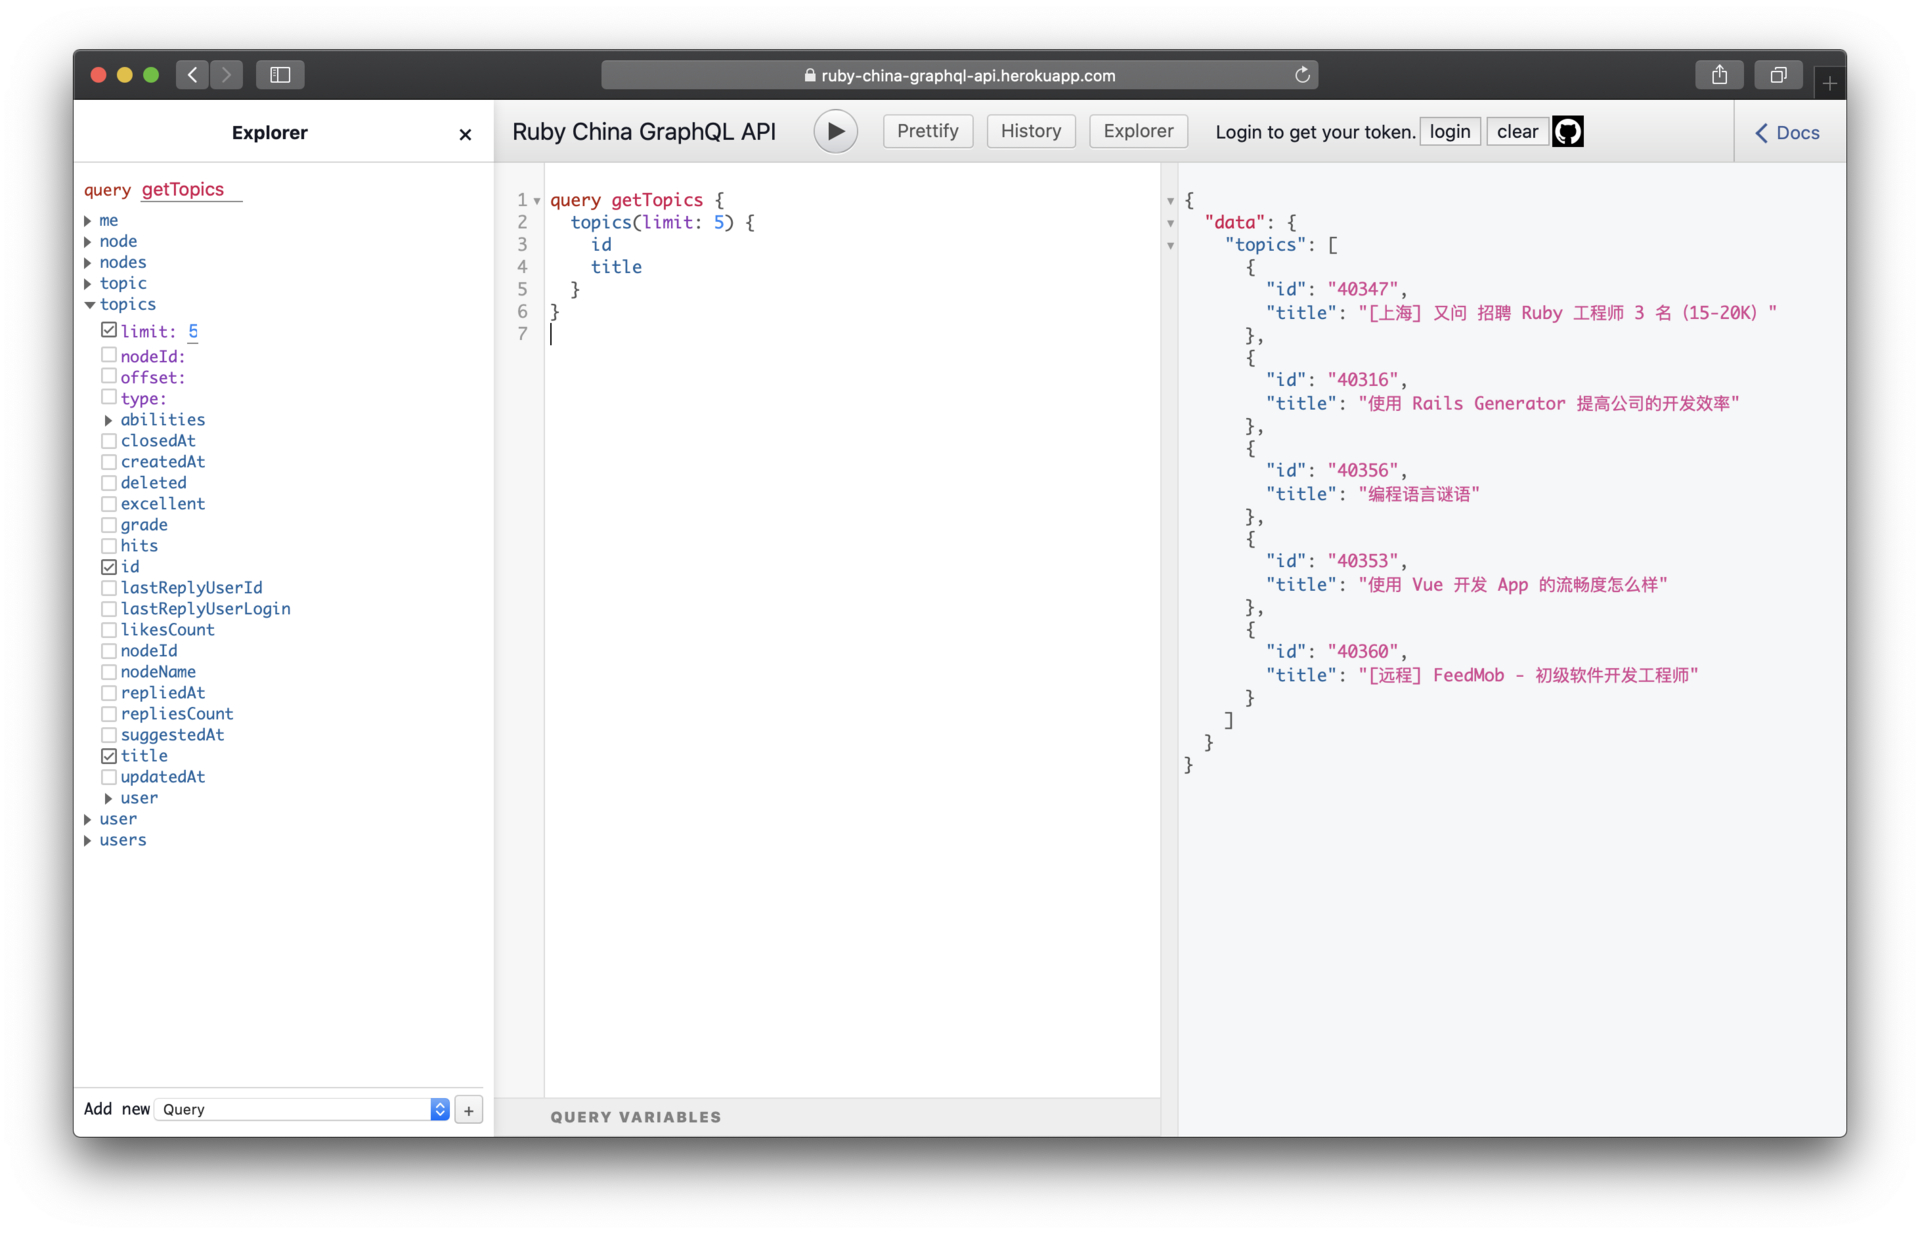Run the query with the play button
This screenshot has height=1234, width=1920.
point(835,131)
